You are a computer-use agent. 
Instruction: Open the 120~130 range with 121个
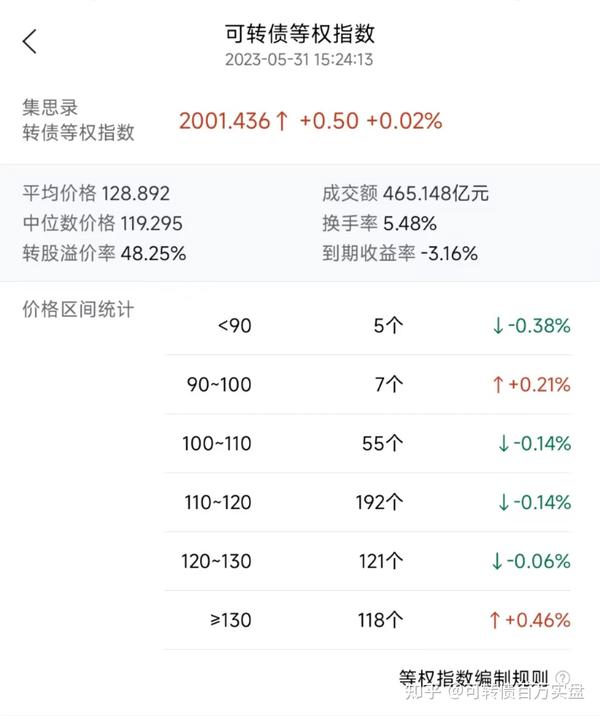368,561
